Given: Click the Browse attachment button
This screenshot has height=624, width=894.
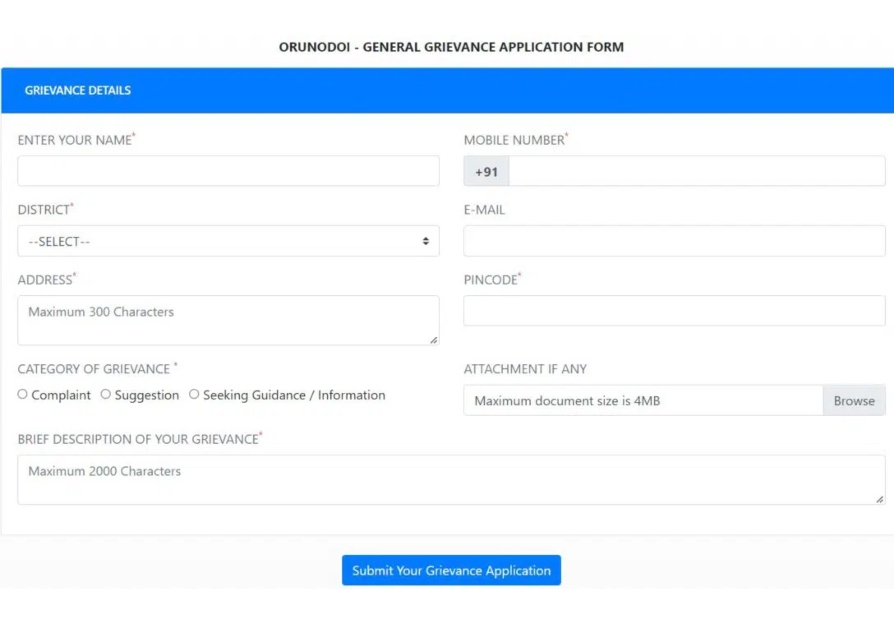Looking at the screenshot, I should (854, 400).
